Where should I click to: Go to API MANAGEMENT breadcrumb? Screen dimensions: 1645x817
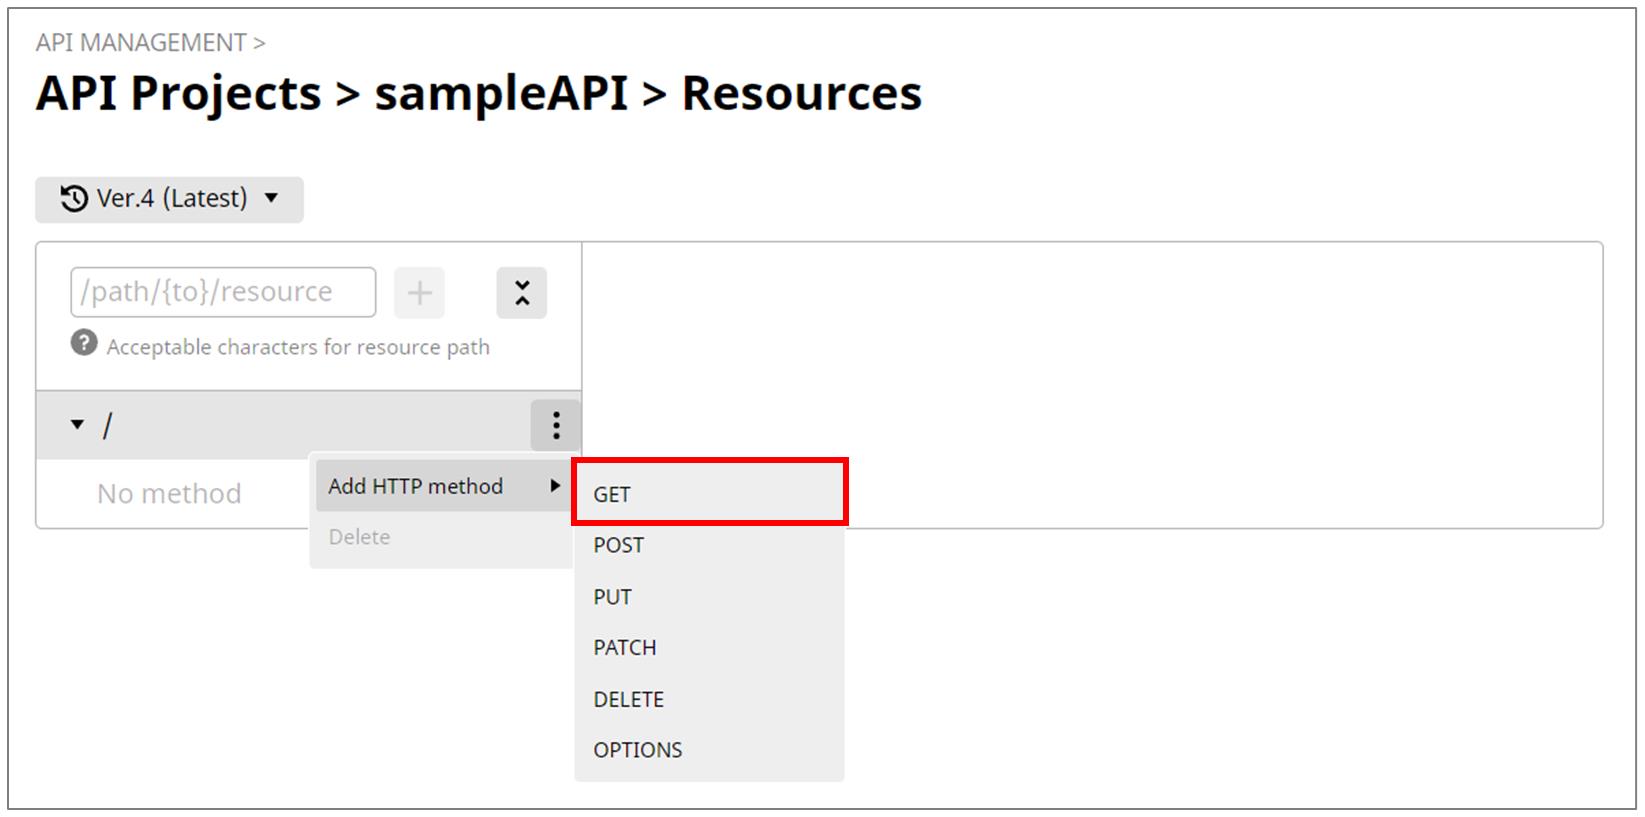coord(141,43)
